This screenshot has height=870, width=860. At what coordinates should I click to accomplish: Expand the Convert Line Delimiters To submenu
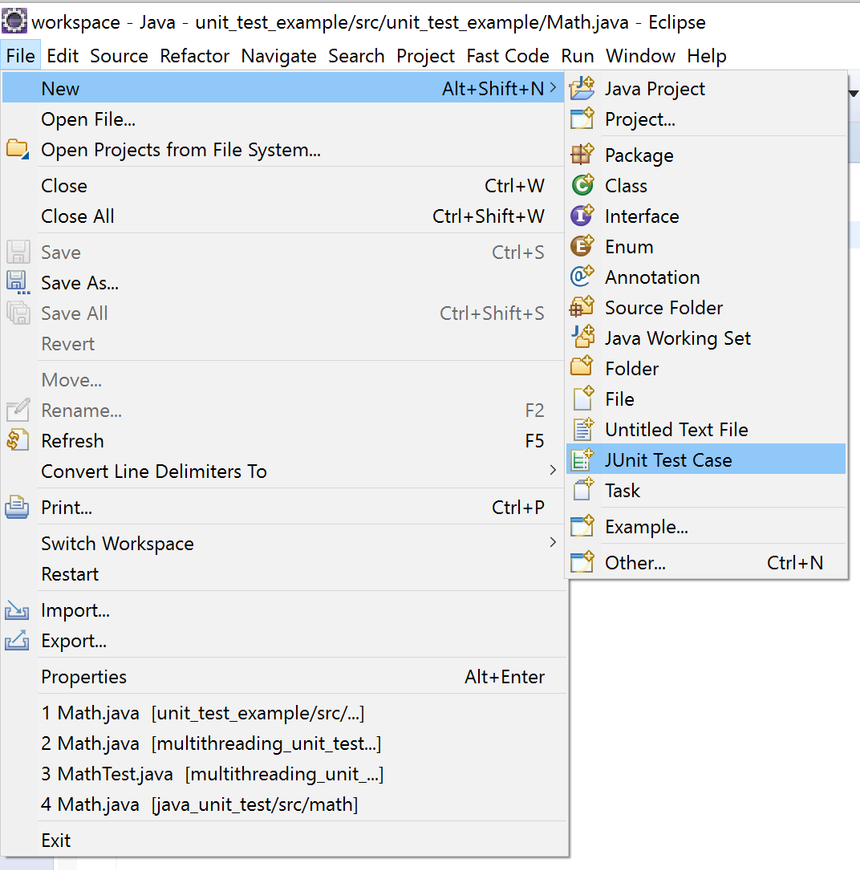553,471
